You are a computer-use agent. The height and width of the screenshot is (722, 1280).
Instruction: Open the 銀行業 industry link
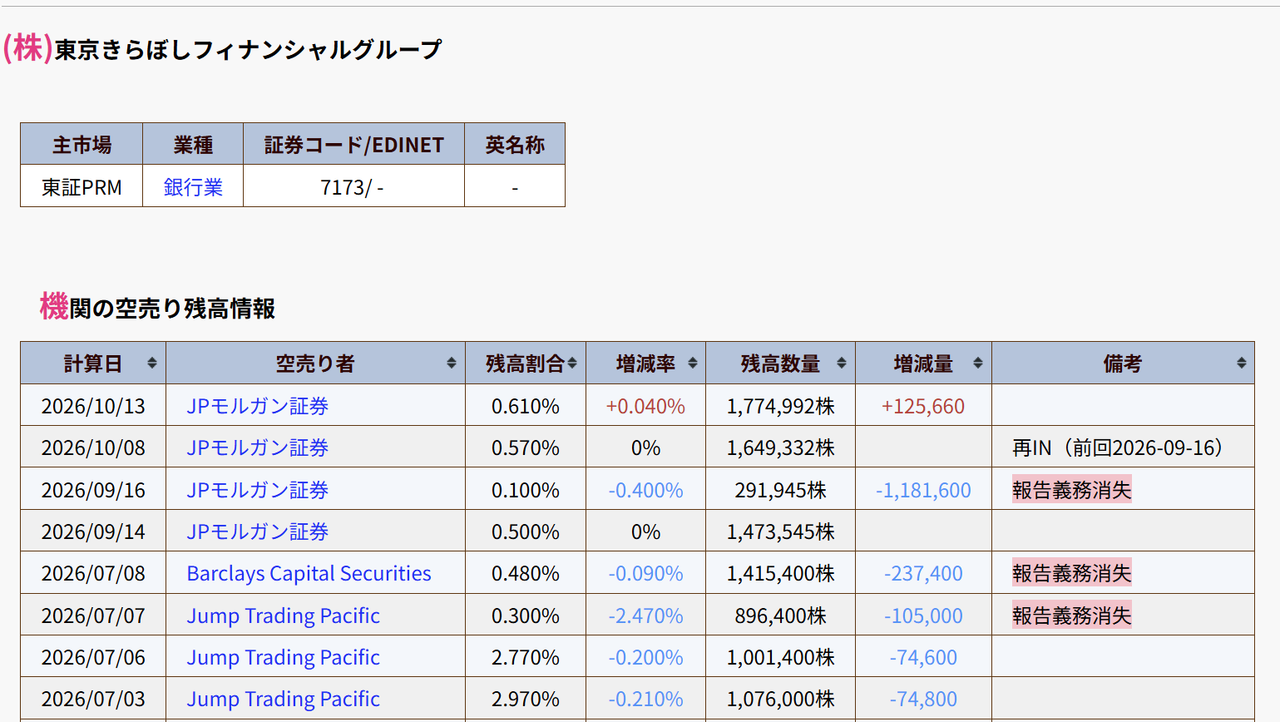(193, 187)
